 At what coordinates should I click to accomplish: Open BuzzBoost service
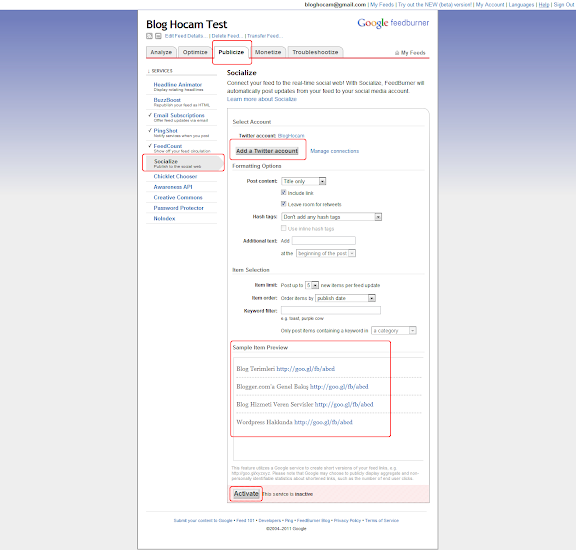(x=167, y=100)
